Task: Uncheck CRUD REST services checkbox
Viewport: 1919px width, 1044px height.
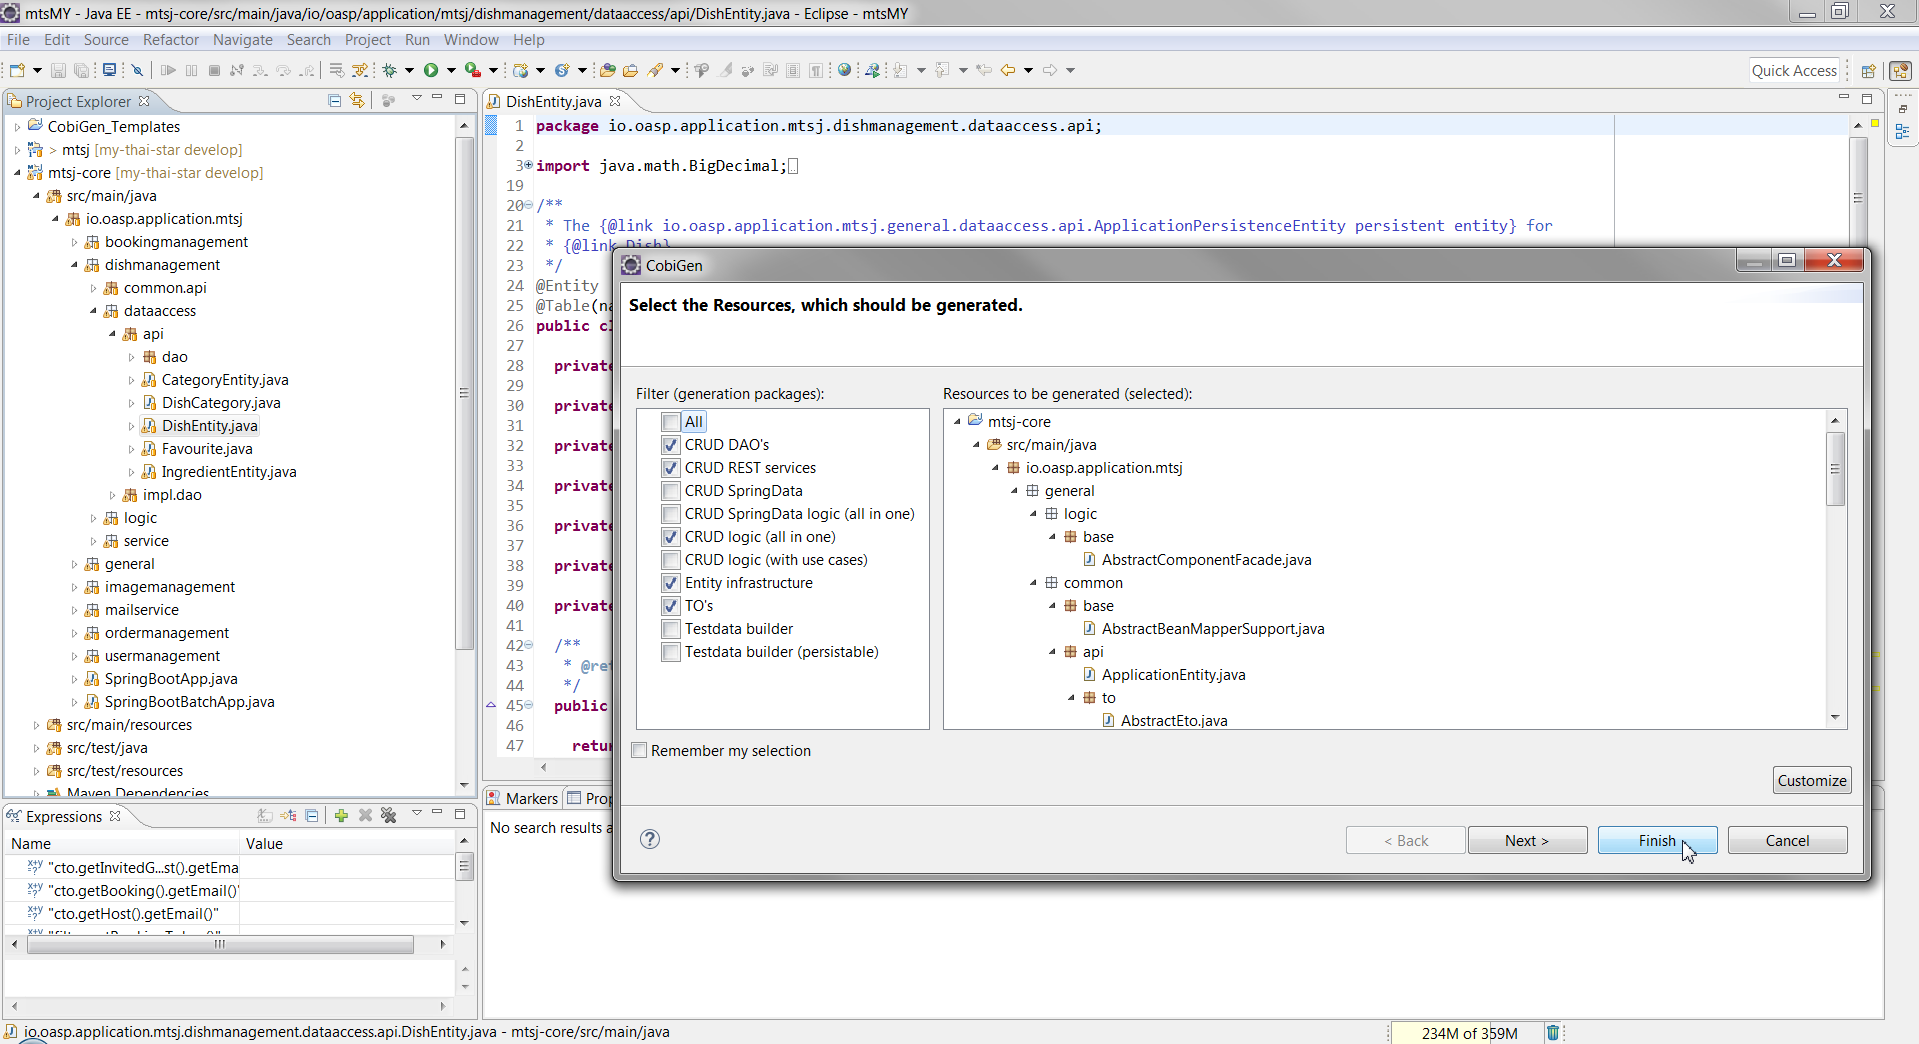Action: pyautogui.click(x=671, y=468)
